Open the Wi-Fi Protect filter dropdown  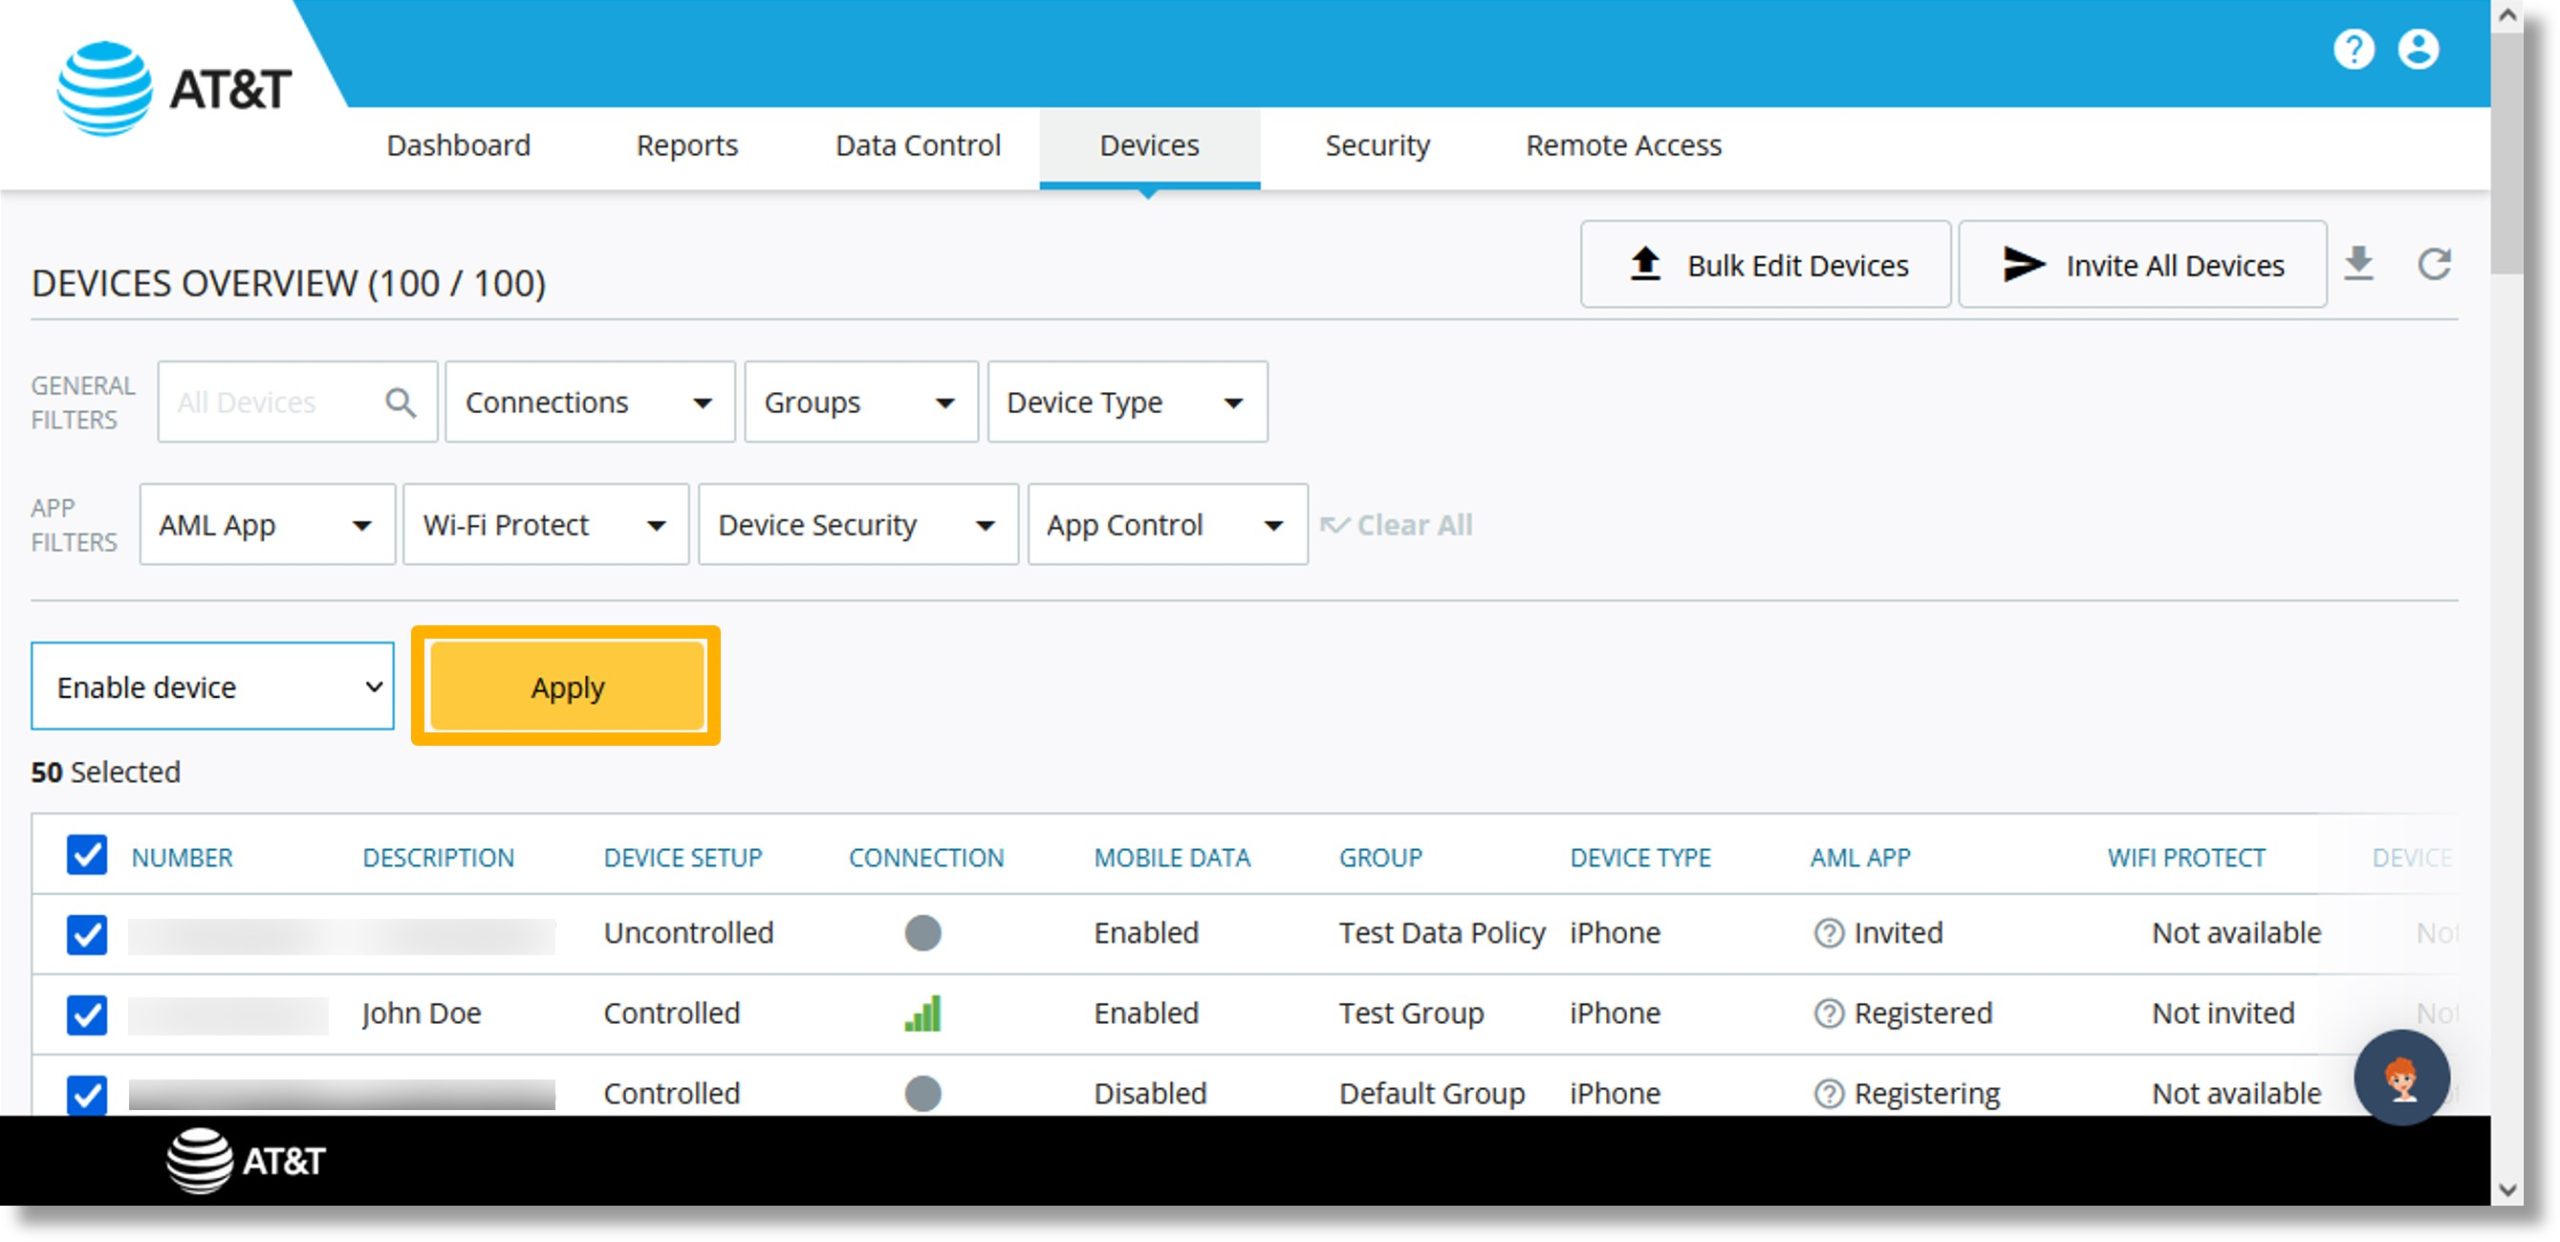coord(546,525)
